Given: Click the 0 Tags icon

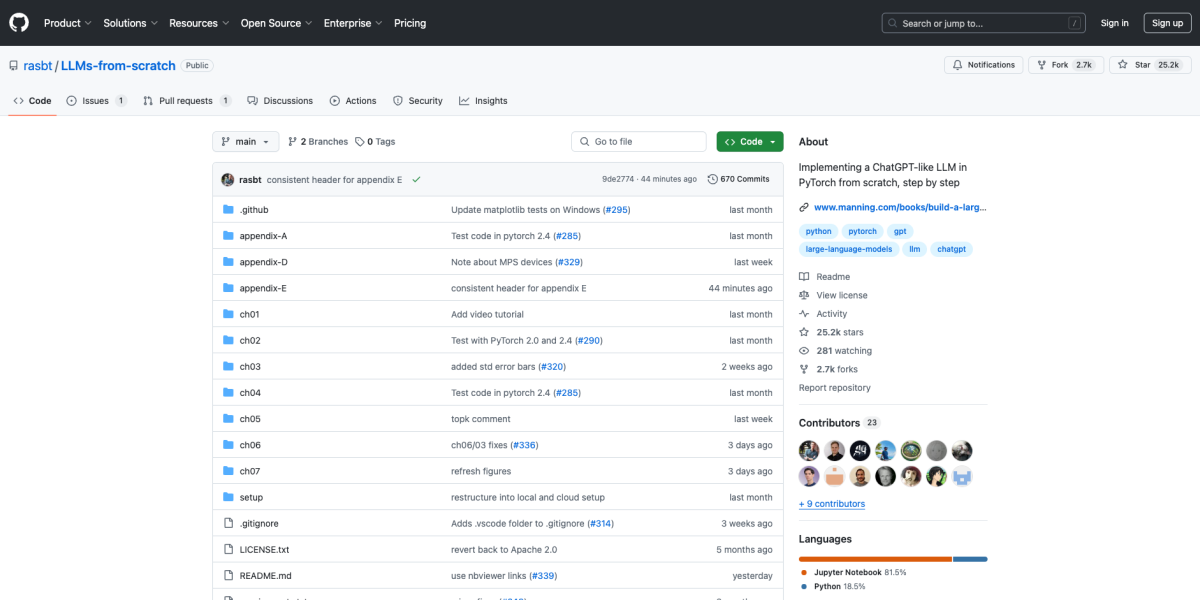Looking at the screenshot, I should click(360, 142).
